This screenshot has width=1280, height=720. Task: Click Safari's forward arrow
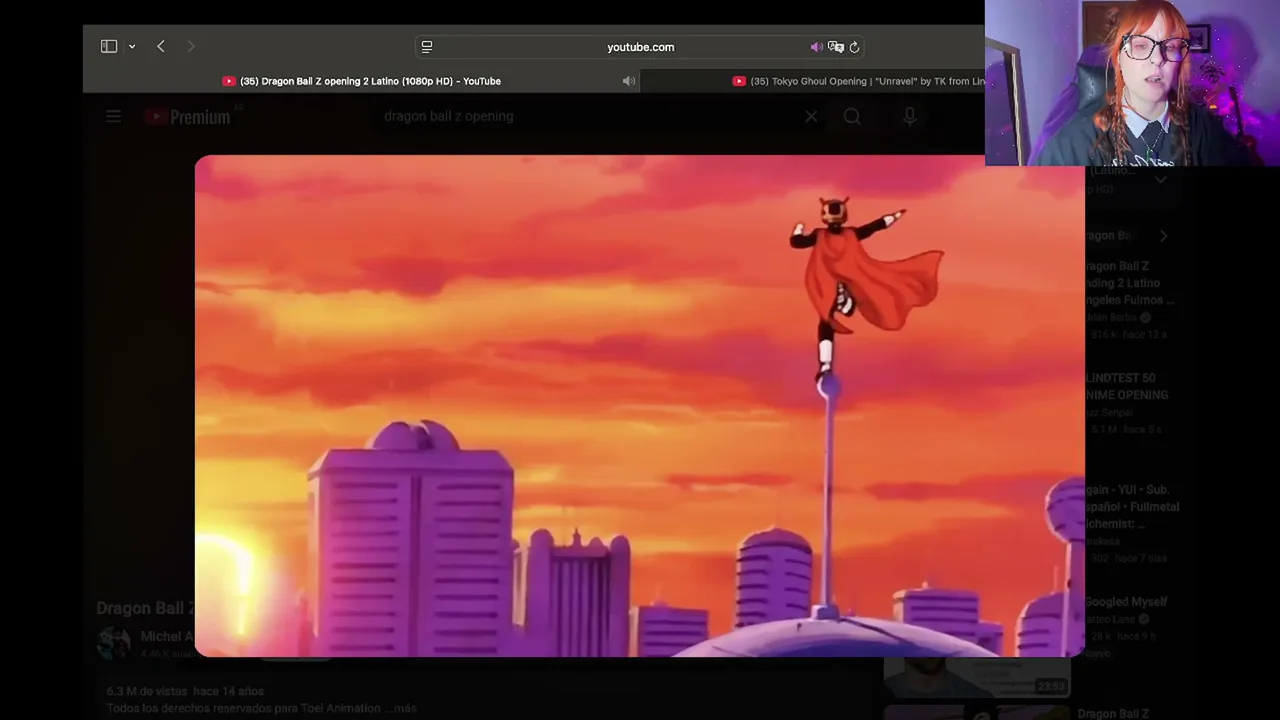191,46
